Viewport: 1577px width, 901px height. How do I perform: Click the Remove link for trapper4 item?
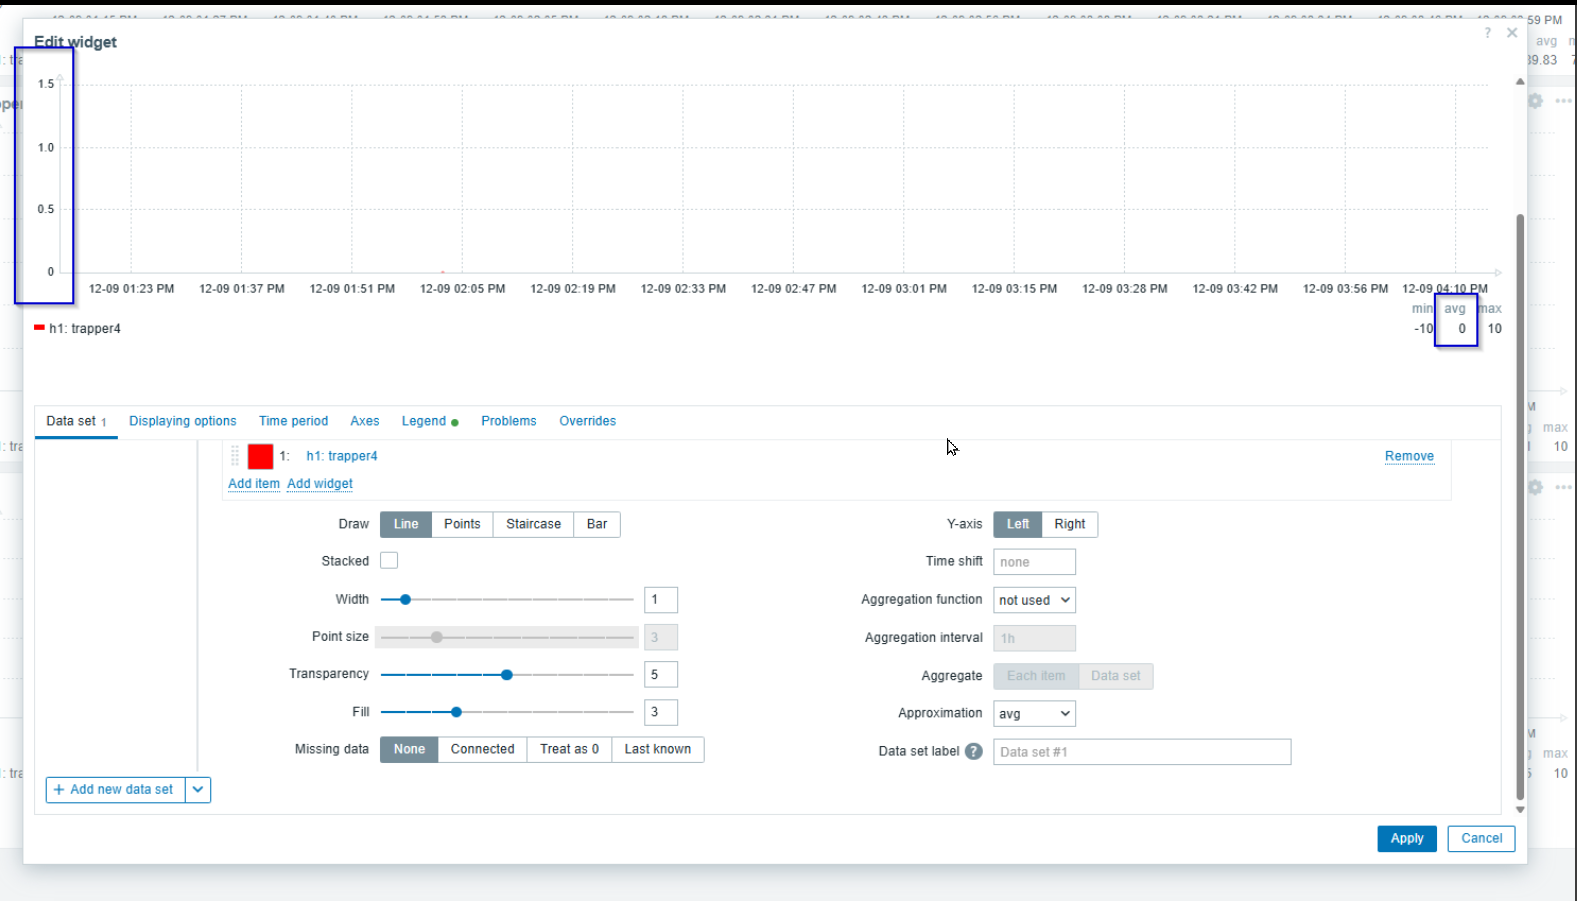[x=1409, y=456]
